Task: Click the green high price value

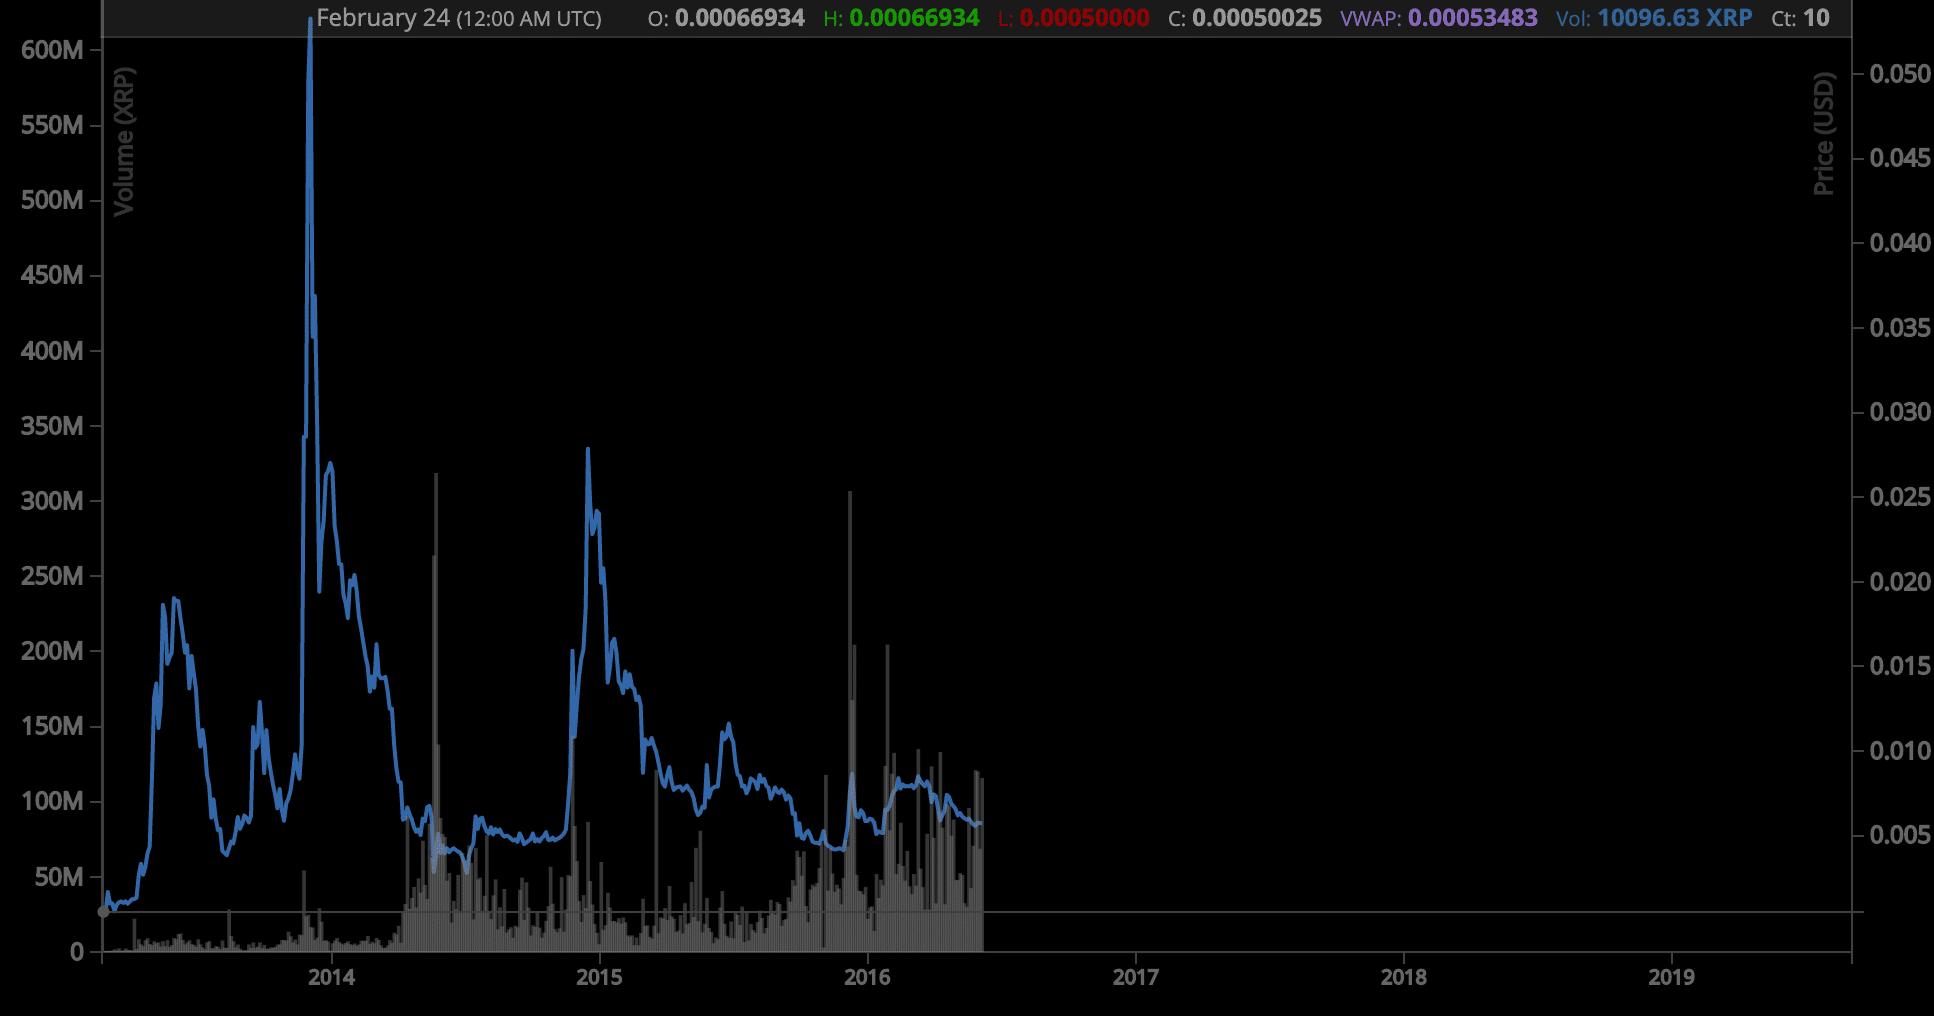Action: pos(914,18)
